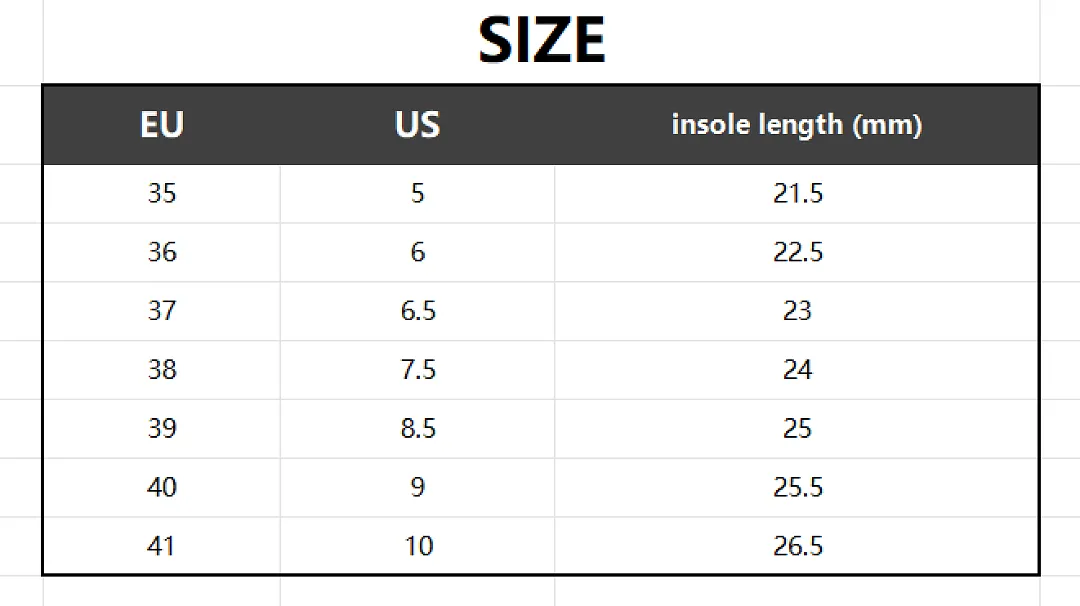This screenshot has width=1080, height=606.
Task: Select the EU 40 cell
Action: pyautogui.click(x=162, y=488)
